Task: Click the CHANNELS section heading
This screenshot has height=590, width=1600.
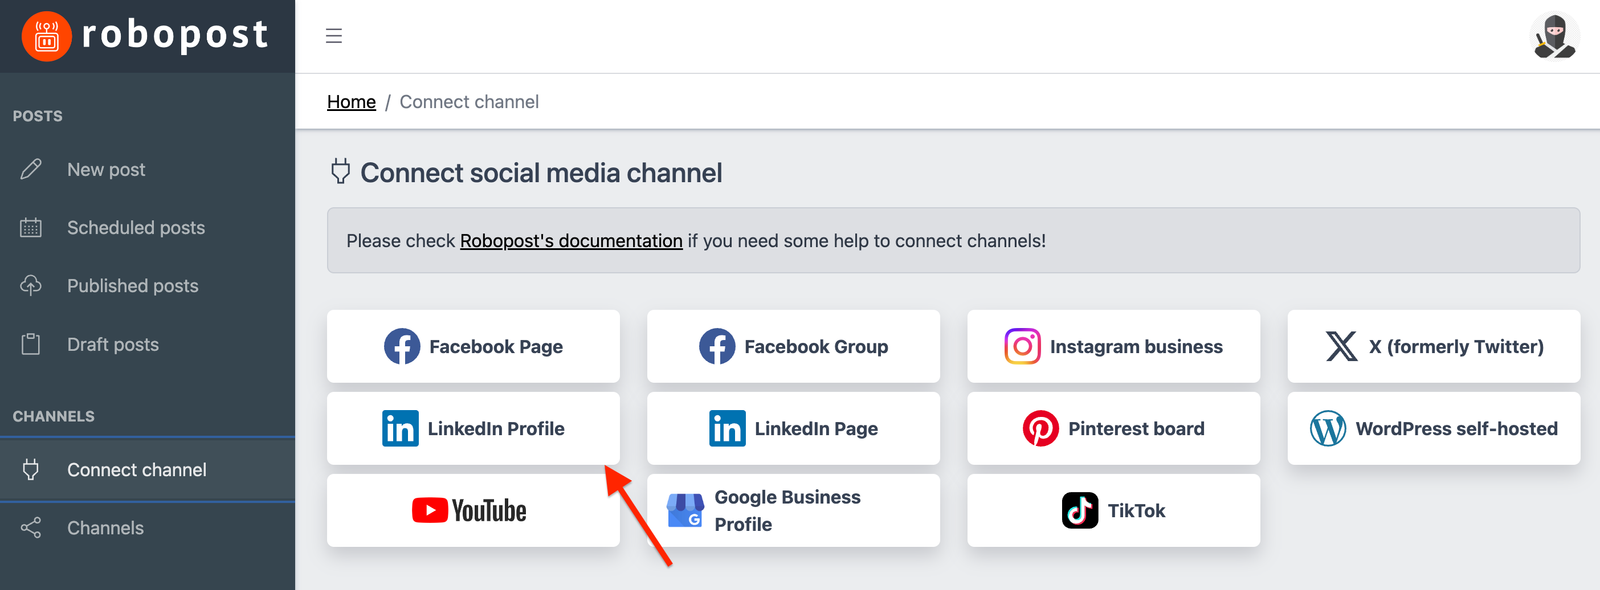Action: point(54,416)
